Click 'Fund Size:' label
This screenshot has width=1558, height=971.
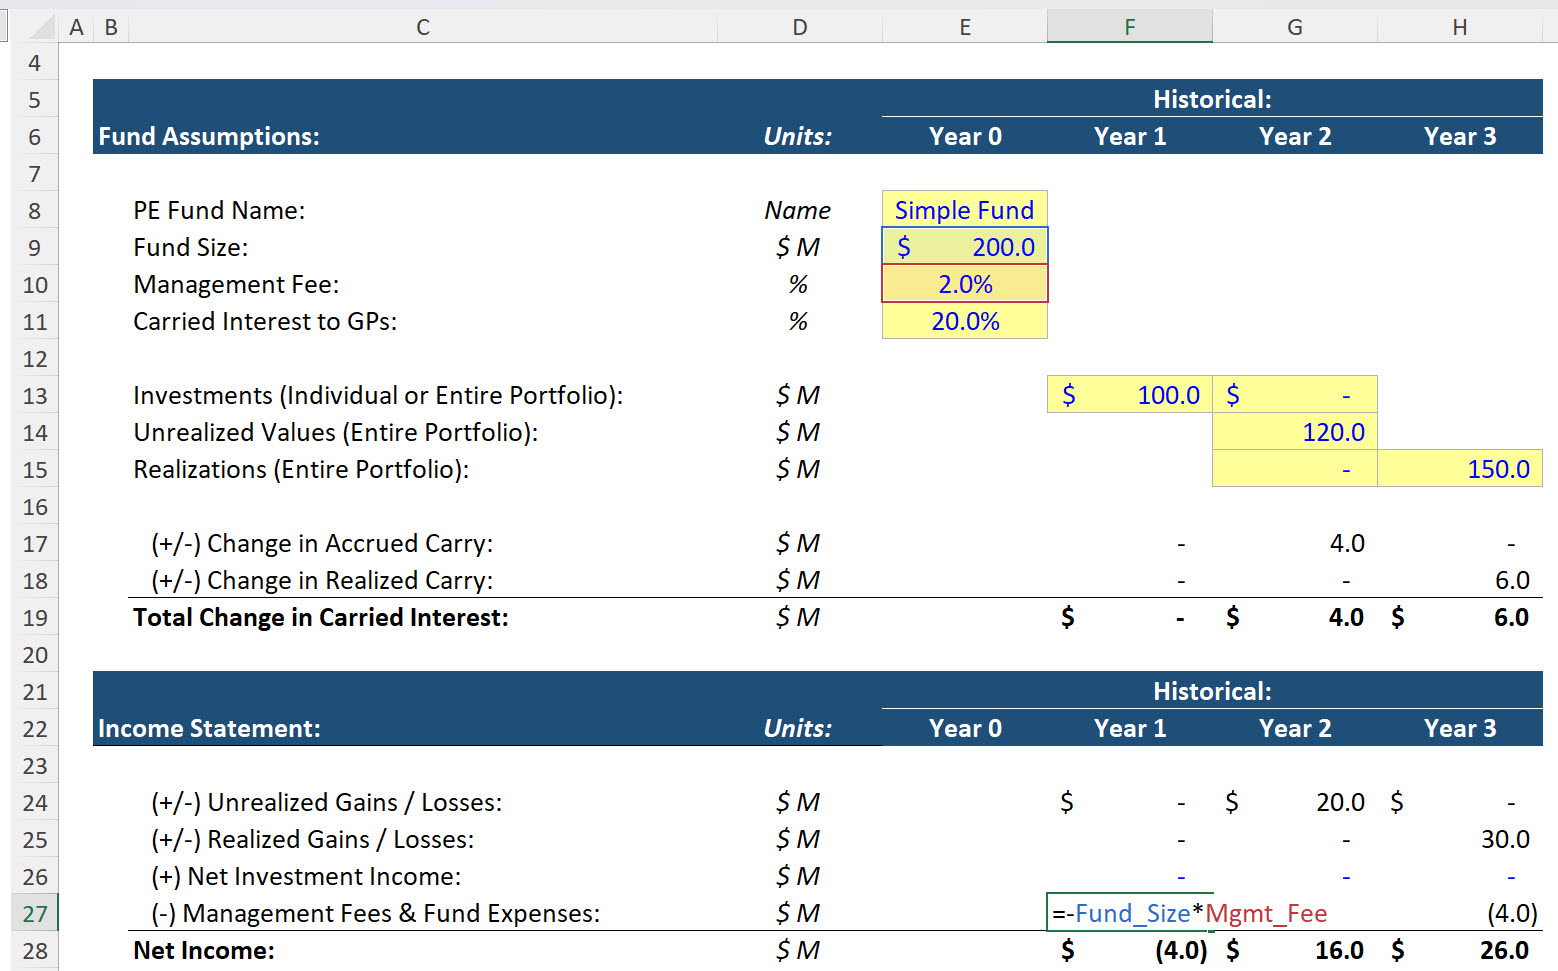[191, 247]
